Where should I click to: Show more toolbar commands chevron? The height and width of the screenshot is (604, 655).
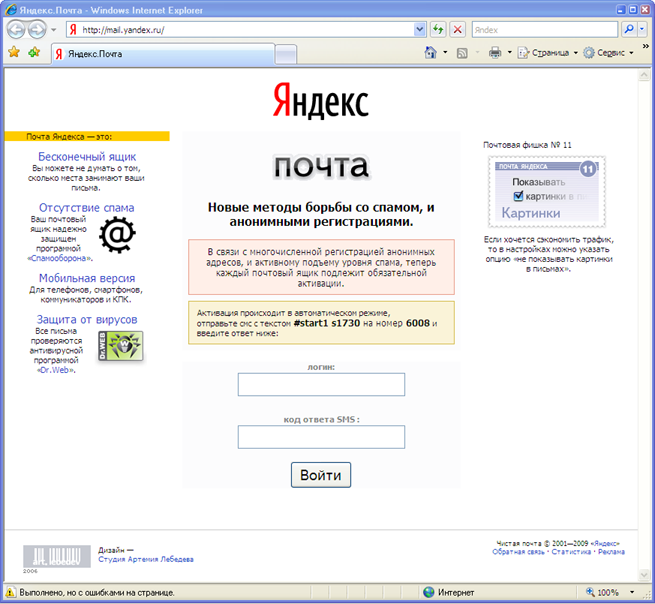pos(645,46)
